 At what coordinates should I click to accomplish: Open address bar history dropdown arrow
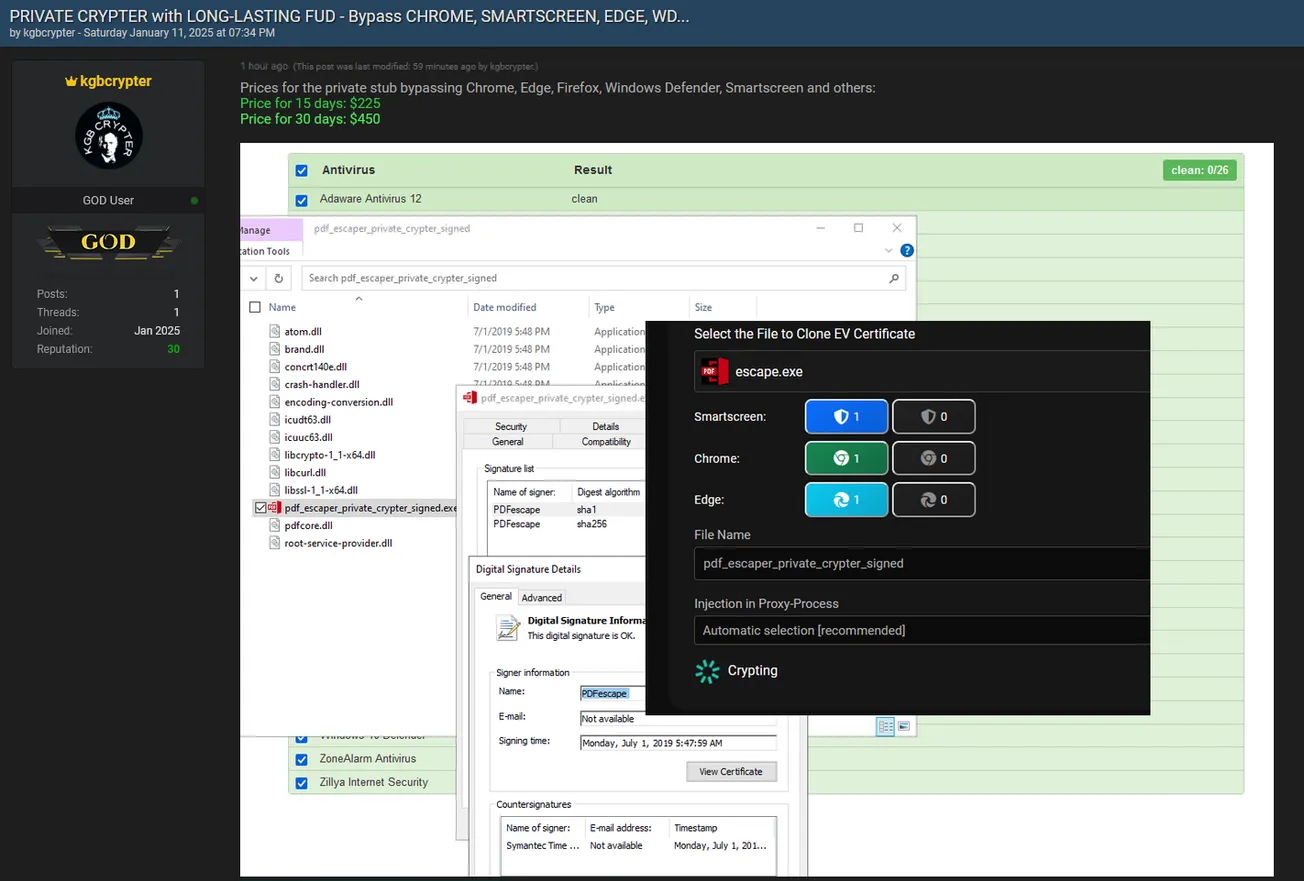coord(255,278)
